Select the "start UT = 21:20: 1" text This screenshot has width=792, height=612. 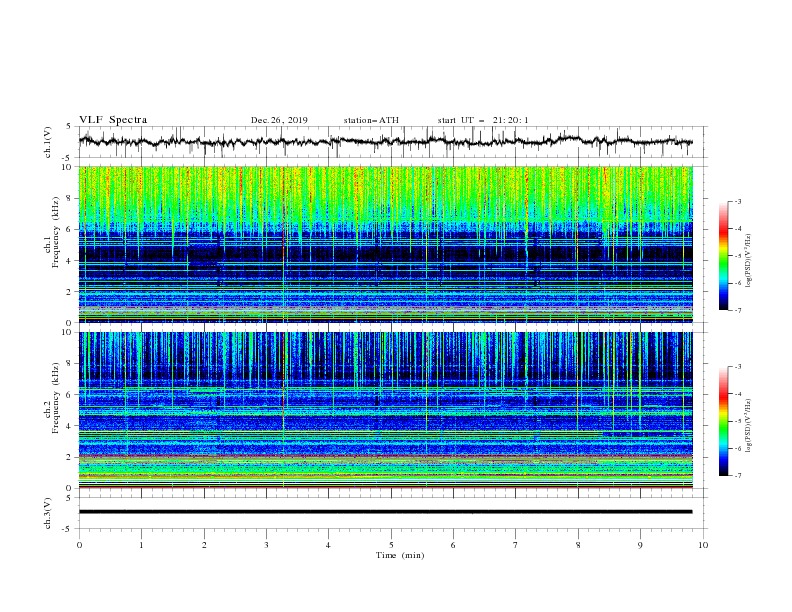(483, 120)
